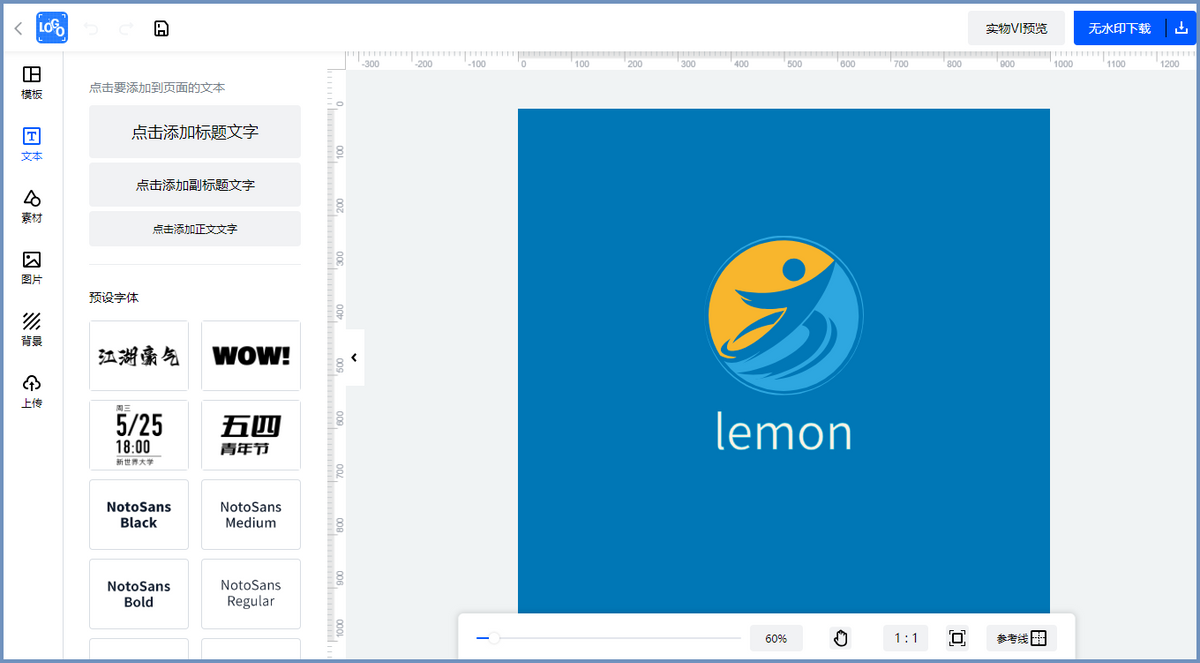Redo the last undone edit
Image resolution: width=1200 pixels, height=663 pixels.
pyautogui.click(x=126, y=28)
